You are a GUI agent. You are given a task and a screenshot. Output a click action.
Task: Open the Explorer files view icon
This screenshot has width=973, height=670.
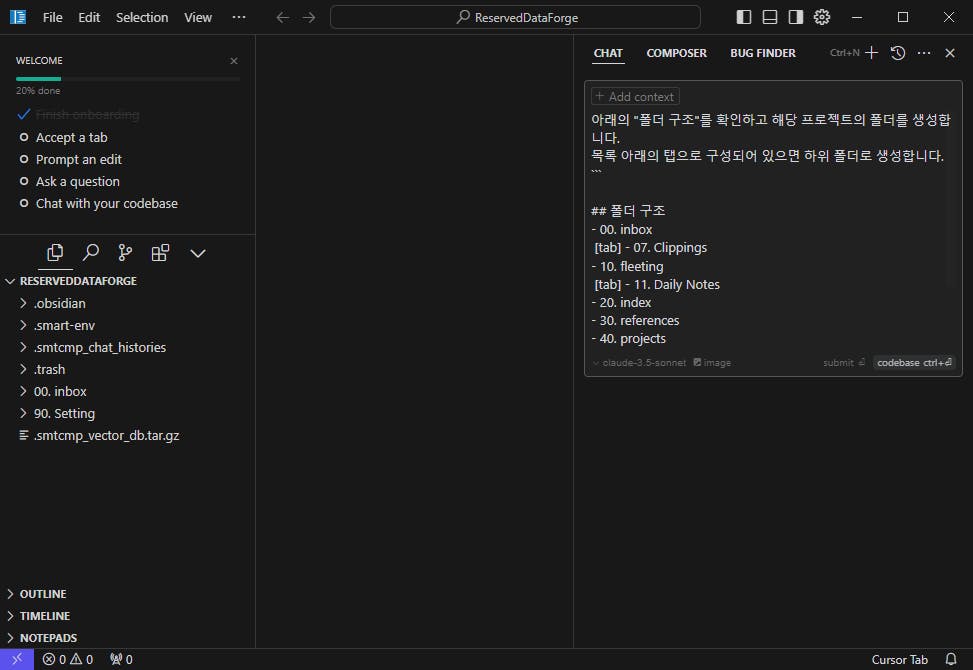click(x=55, y=252)
